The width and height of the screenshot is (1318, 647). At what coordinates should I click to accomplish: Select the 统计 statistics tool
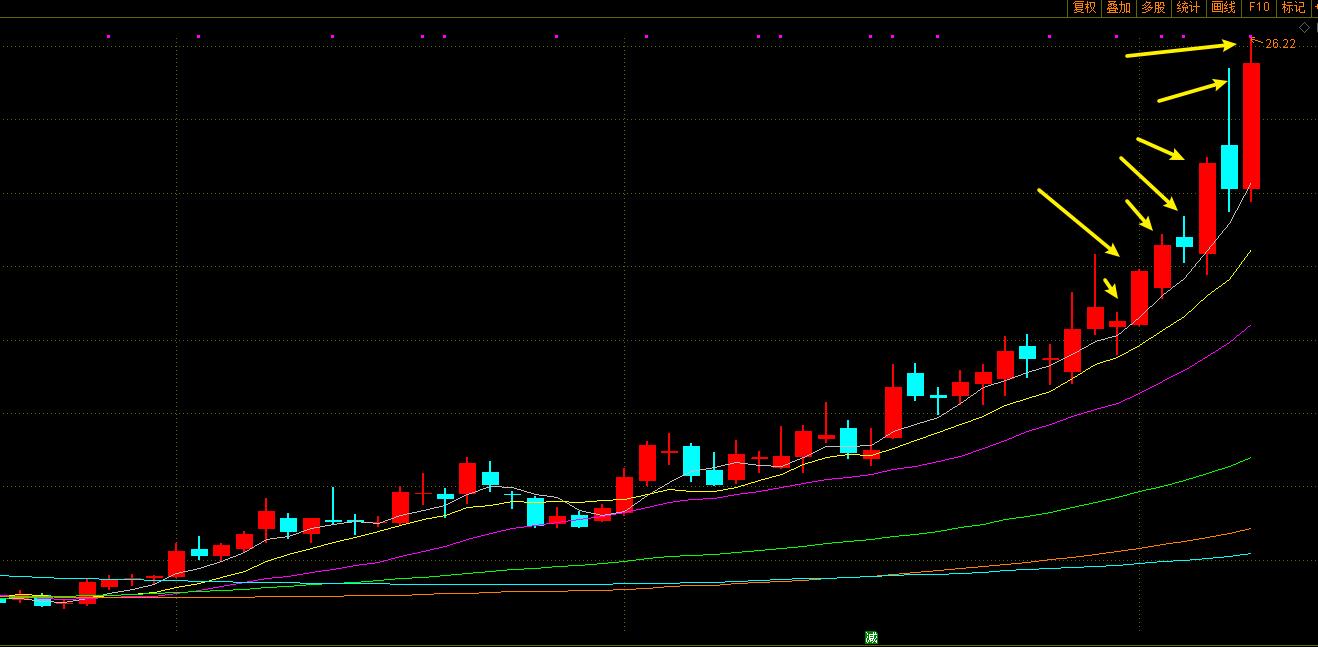click(x=1188, y=8)
